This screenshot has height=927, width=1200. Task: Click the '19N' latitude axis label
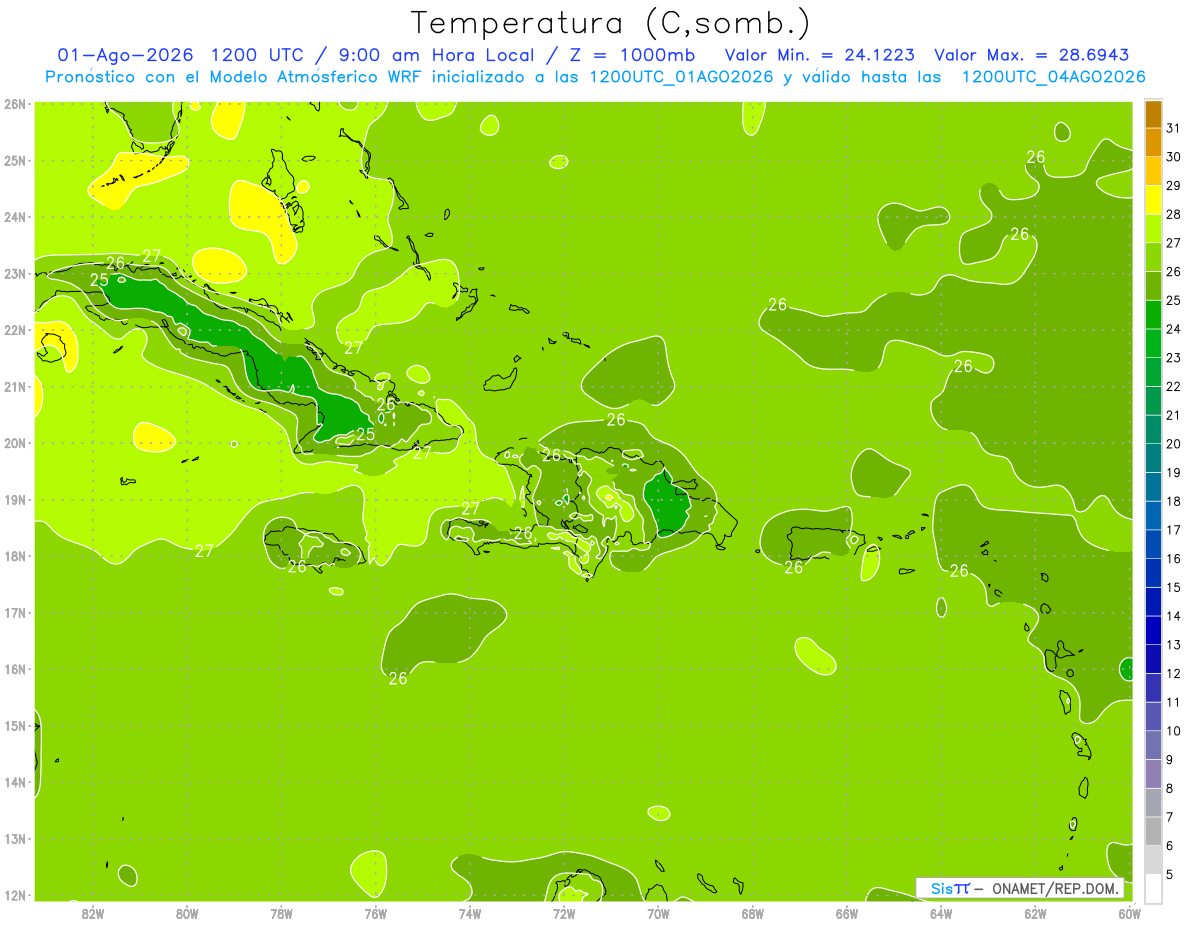click(15, 499)
